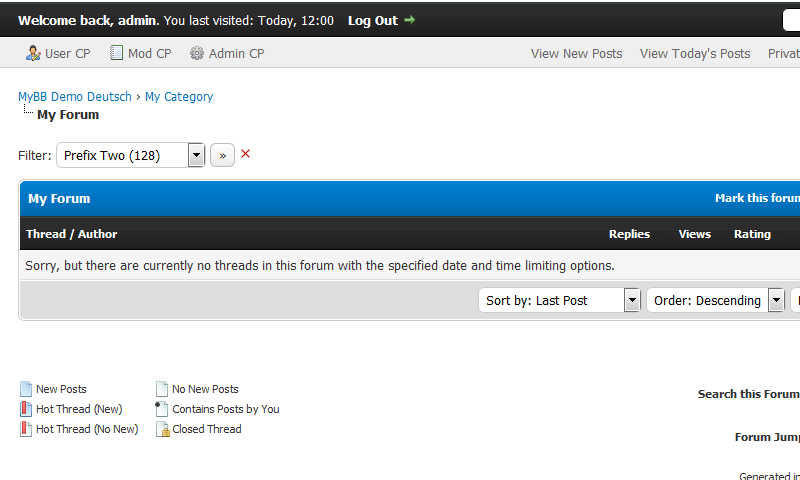This screenshot has height=480, width=800.
Task: Click the Mod CP clipboard icon
Action: [x=117, y=53]
